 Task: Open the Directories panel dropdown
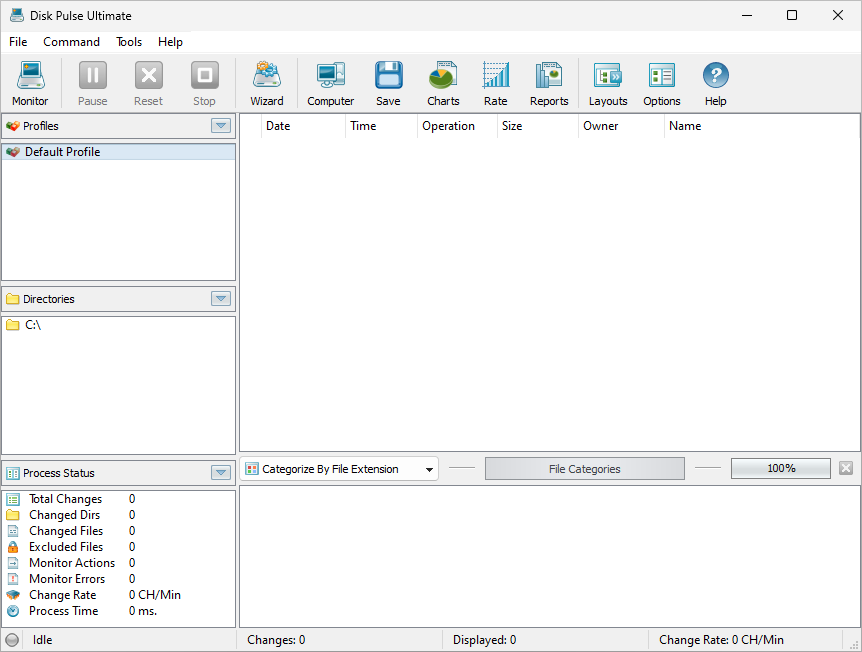pos(220,298)
